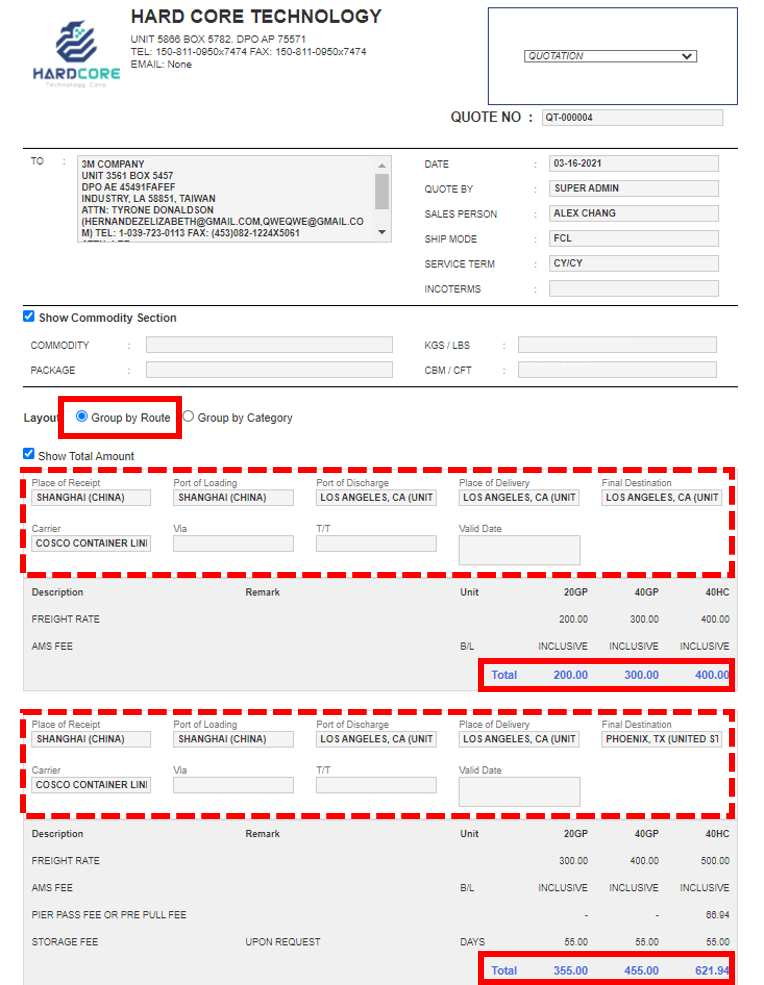
Task: Click the Ship Mode field showing FCL
Action: pyautogui.click(x=633, y=239)
